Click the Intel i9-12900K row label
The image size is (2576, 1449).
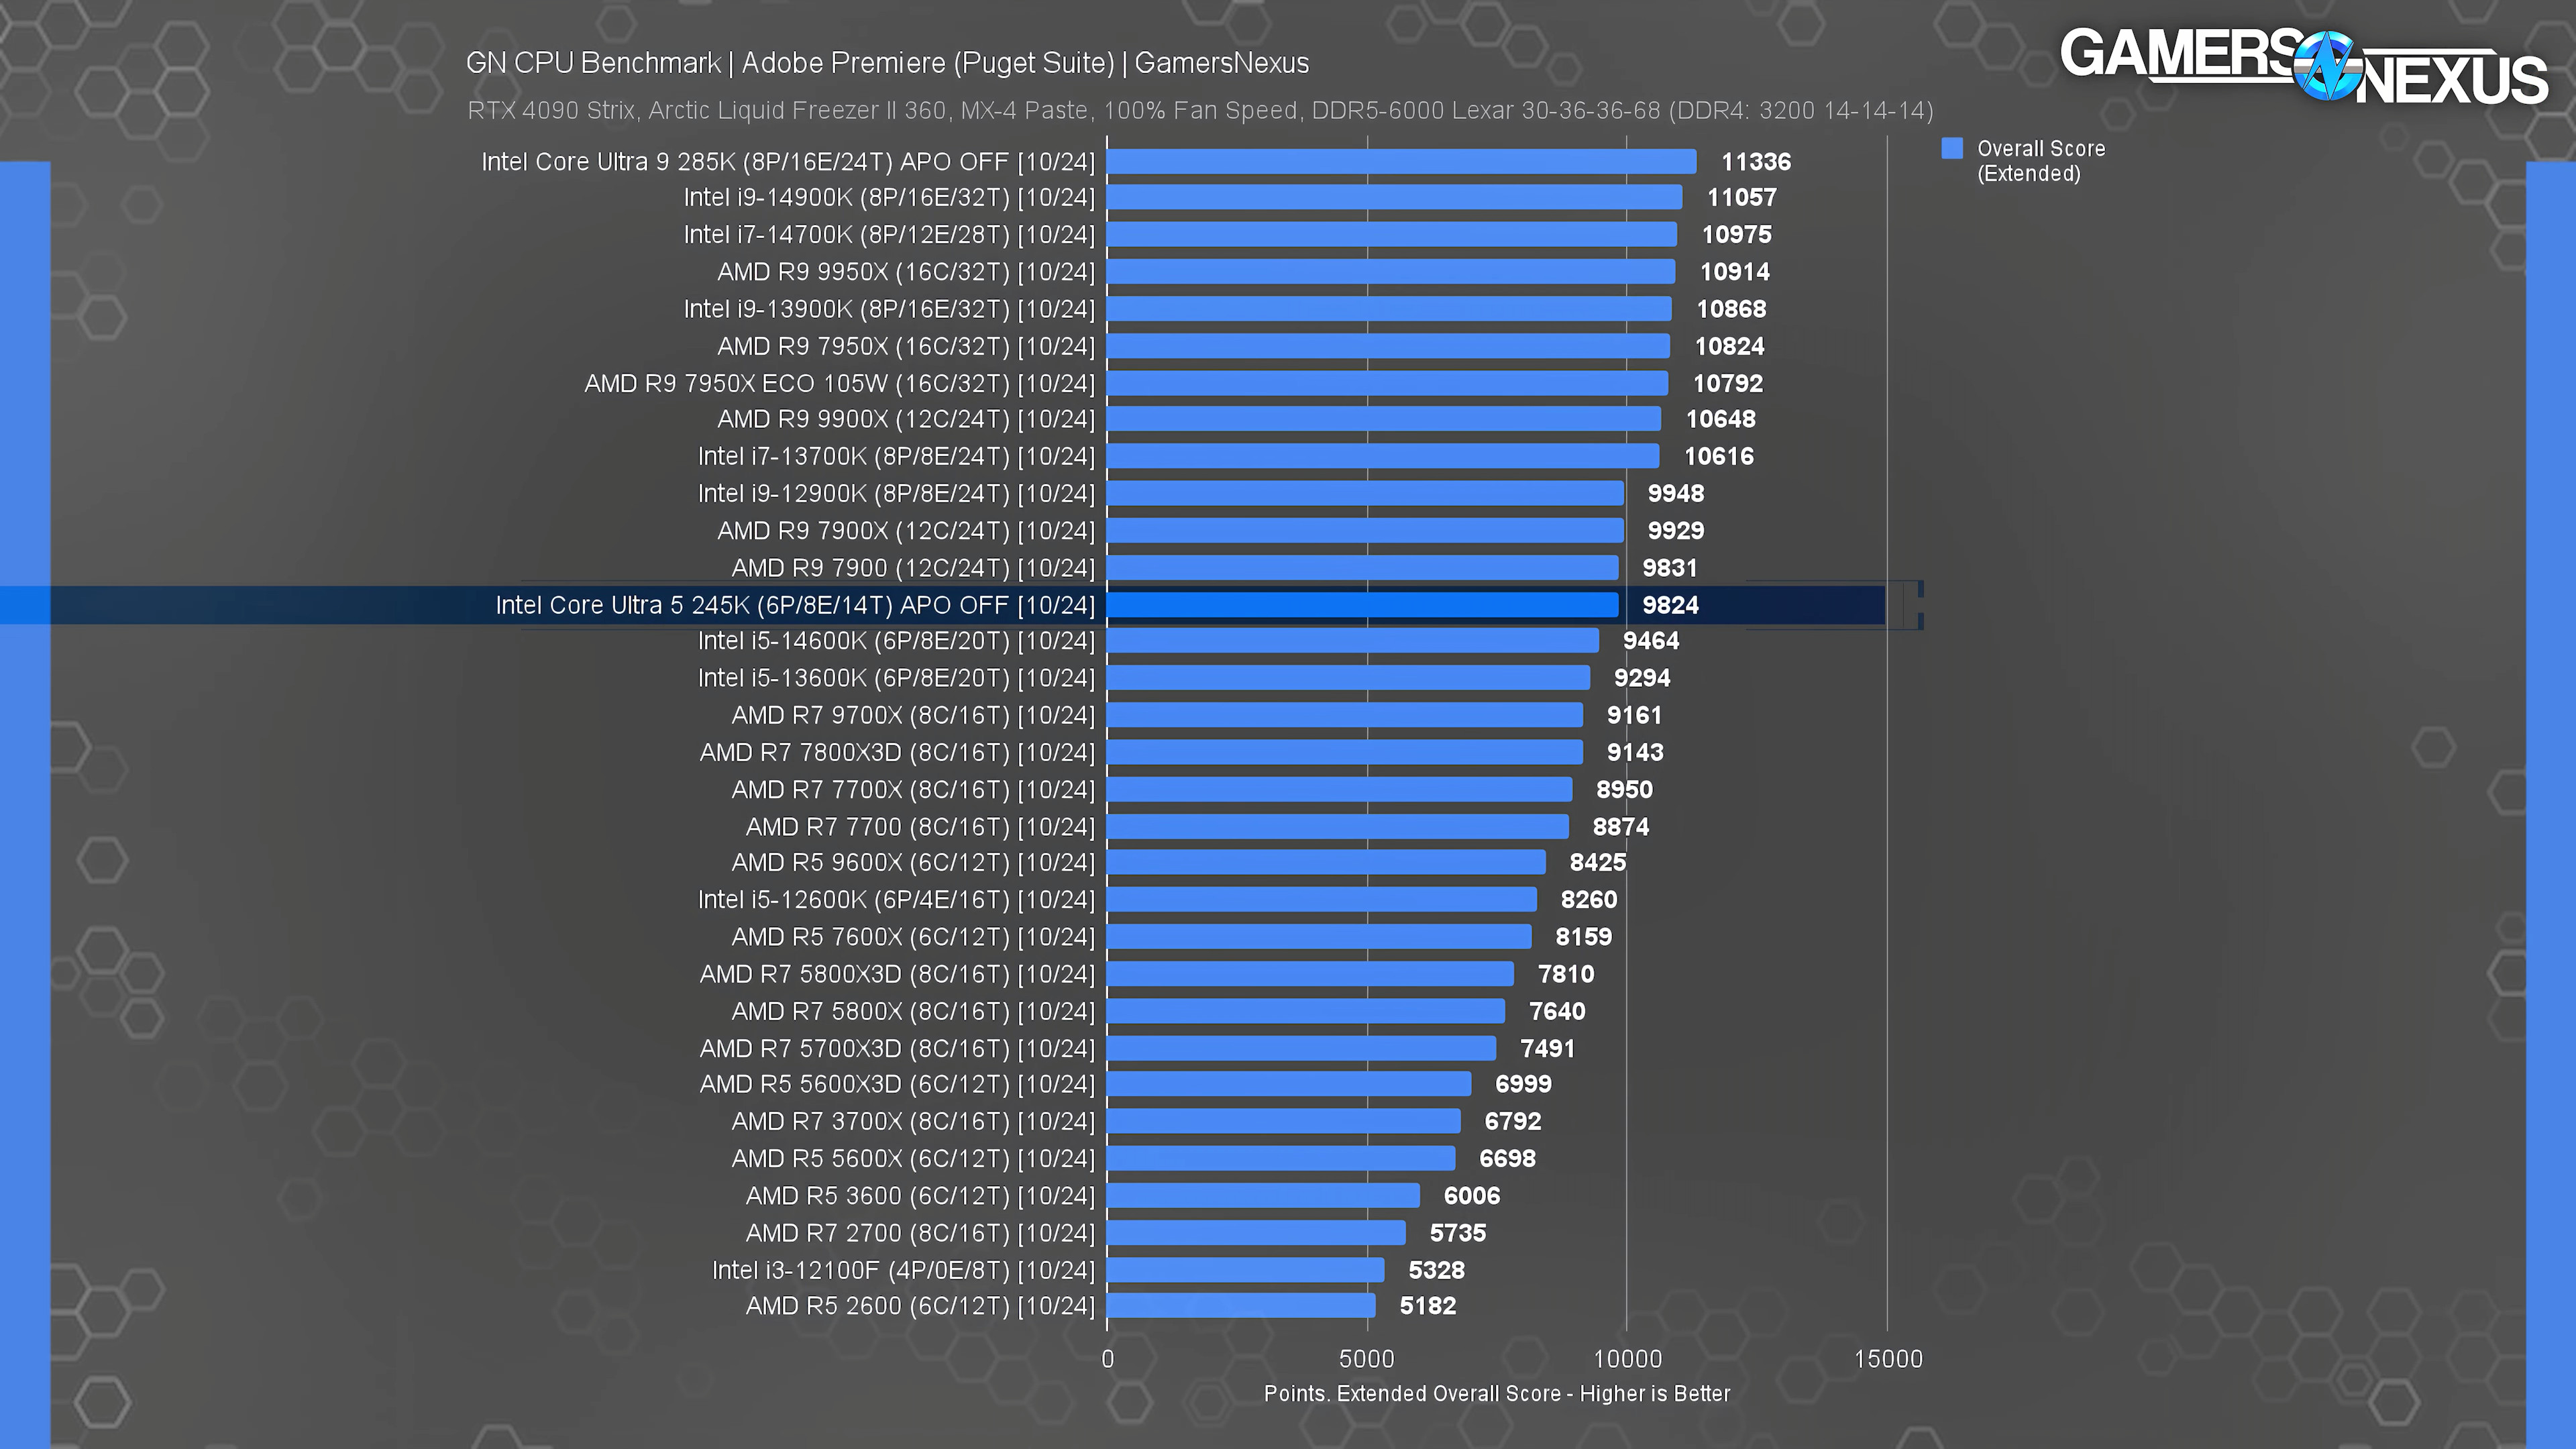[896, 494]
